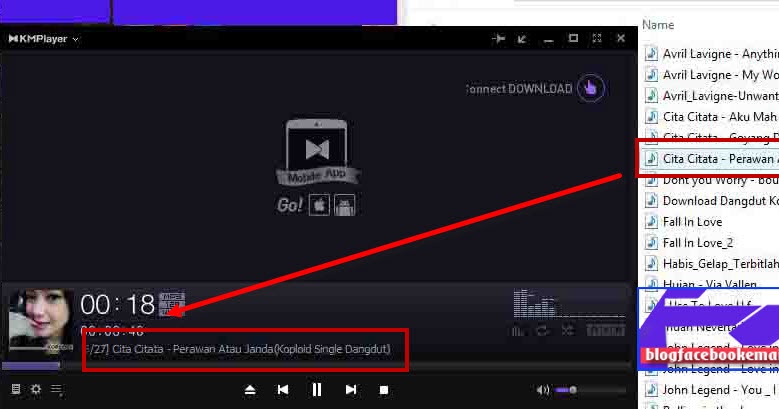
Task: Click the music icon beside Avril_Lavigne-Unwant
Action: (651, 96)
